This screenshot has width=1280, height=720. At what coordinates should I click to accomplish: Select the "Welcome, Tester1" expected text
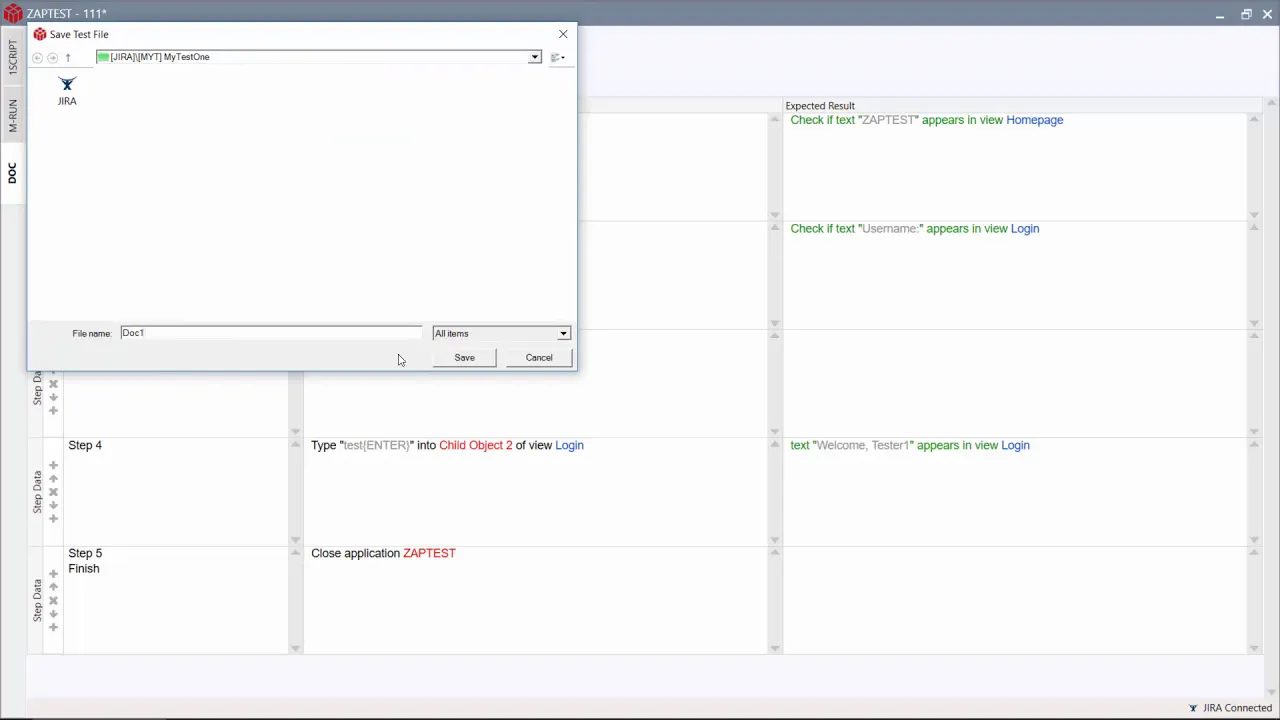(x=861, y=445)
